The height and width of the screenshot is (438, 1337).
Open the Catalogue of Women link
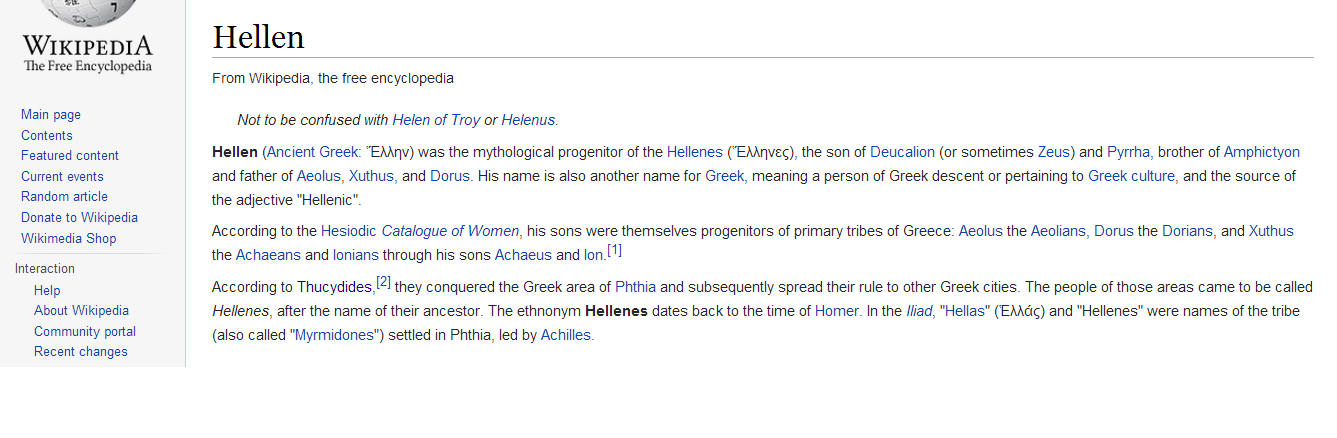tap(450, 231)
